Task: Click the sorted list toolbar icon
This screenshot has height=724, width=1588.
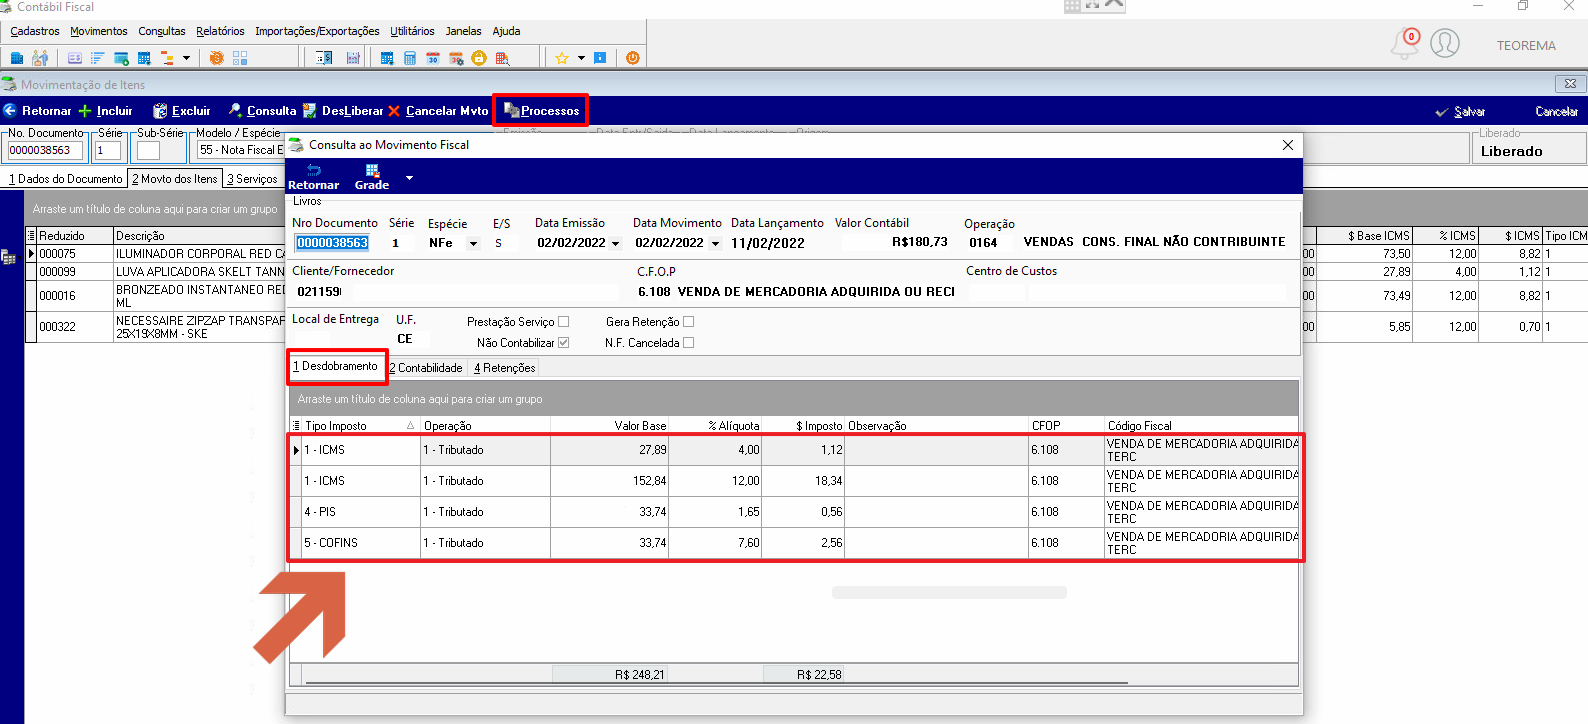Action: 98,58
